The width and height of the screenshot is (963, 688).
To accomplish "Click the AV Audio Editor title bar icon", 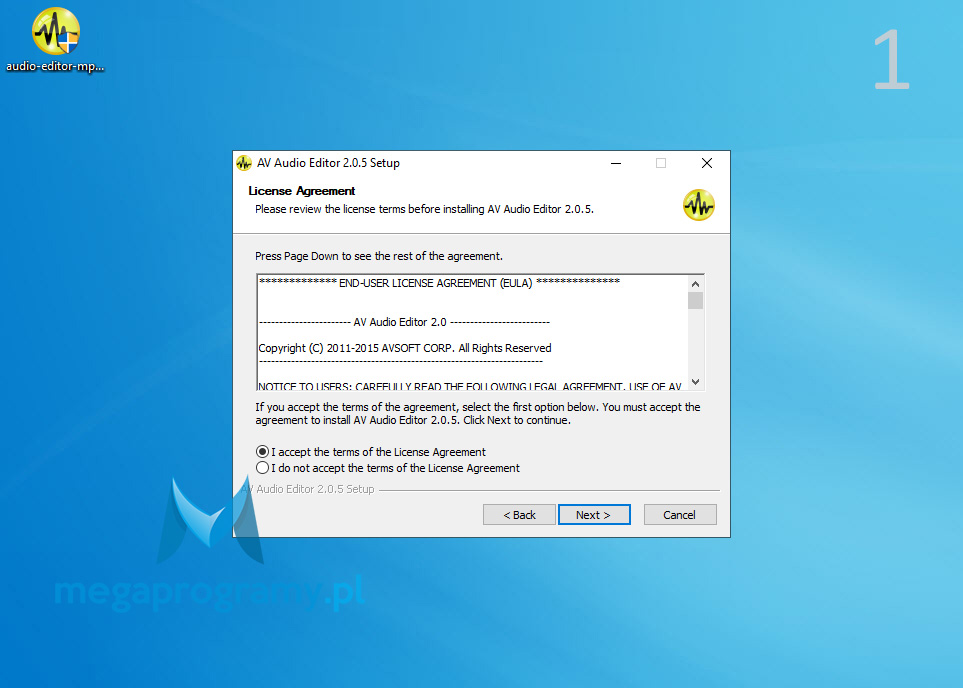I will pos(244,163).
